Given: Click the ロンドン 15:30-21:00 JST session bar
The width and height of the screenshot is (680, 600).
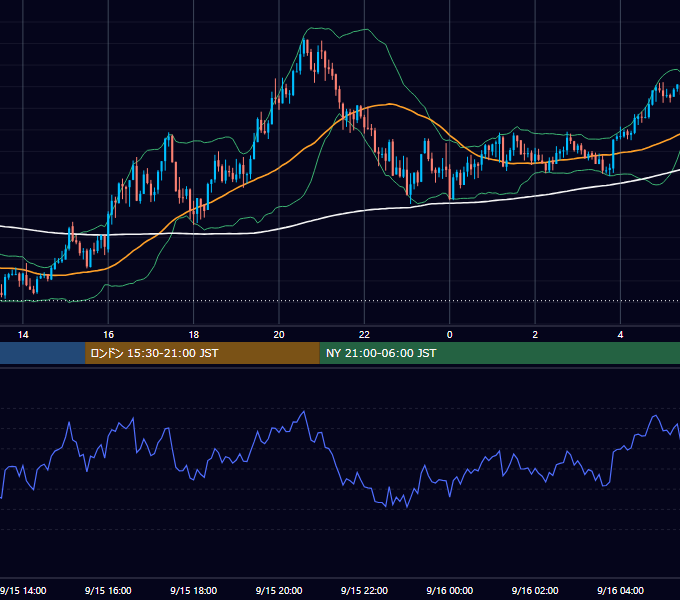Looking at the screenshot, I should [x=202, y=353].
